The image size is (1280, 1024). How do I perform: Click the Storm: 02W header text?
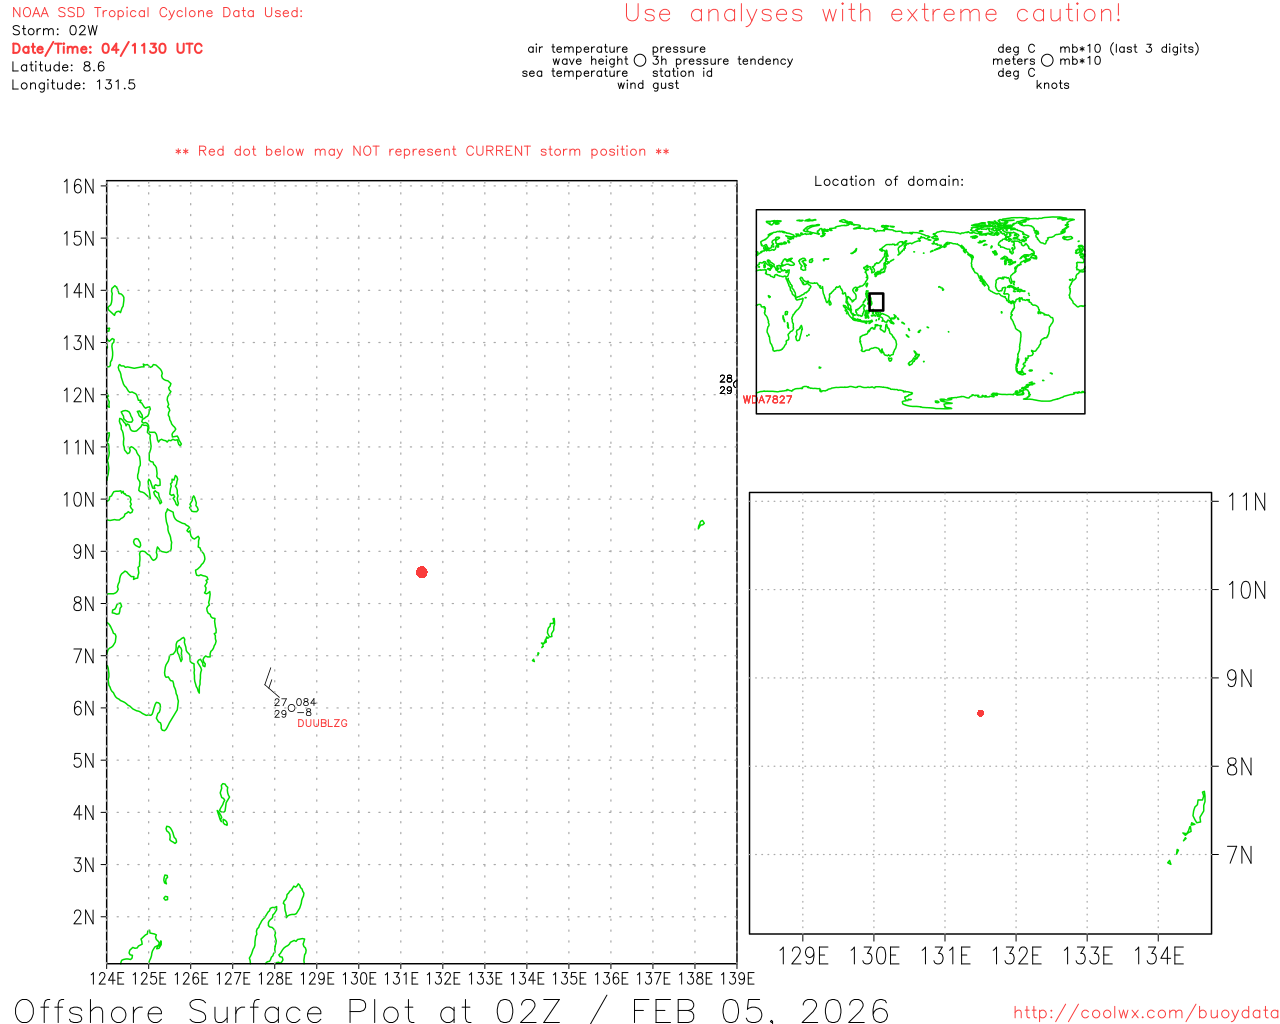[55, 31]
